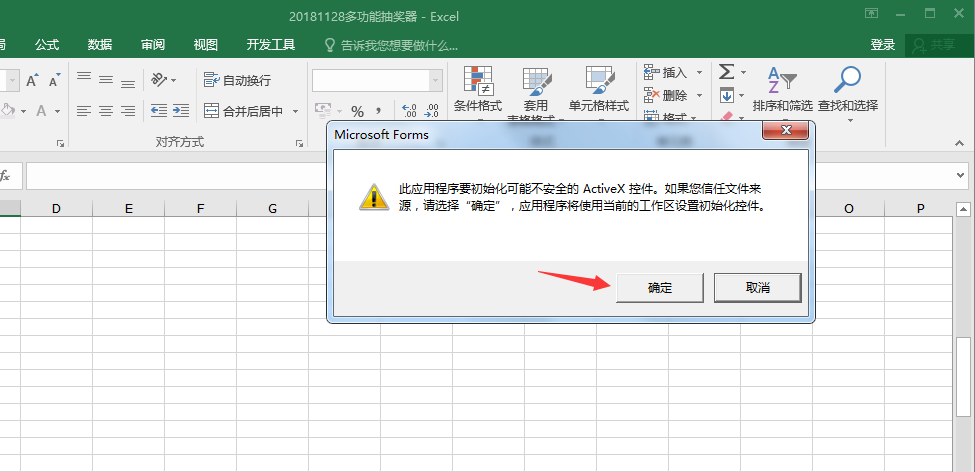Click the AutoSum sigma icon
Screen dimensions: 975x472
click(x=726, y=72)
